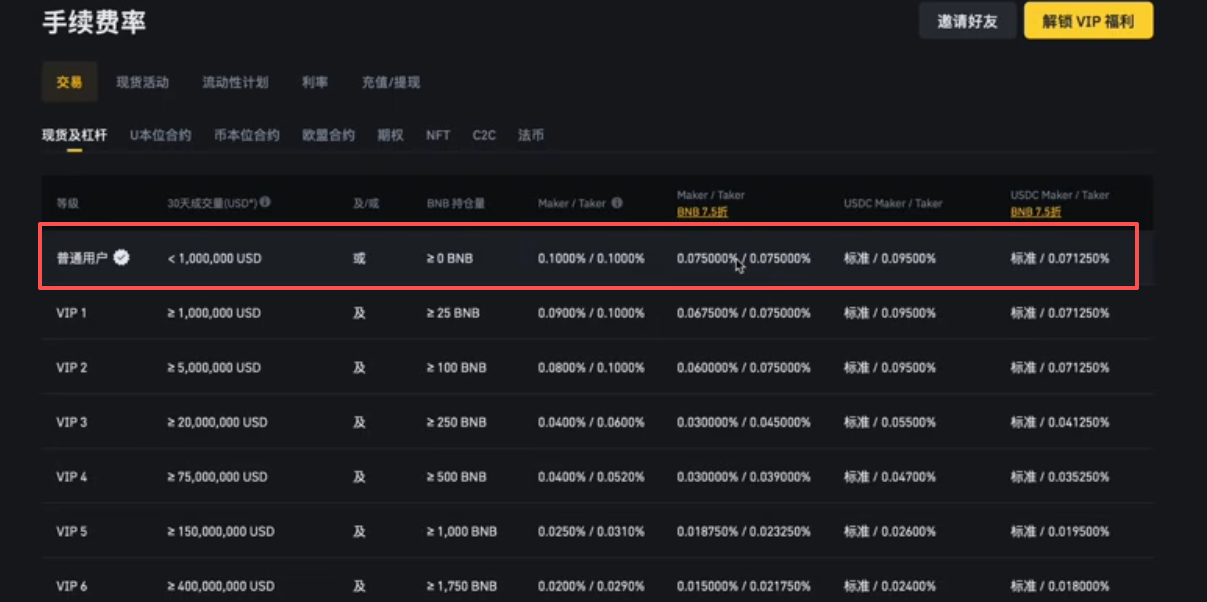
Task: Click info icon beside 30天成交量(USD*) header
Action: pos(265,202)
